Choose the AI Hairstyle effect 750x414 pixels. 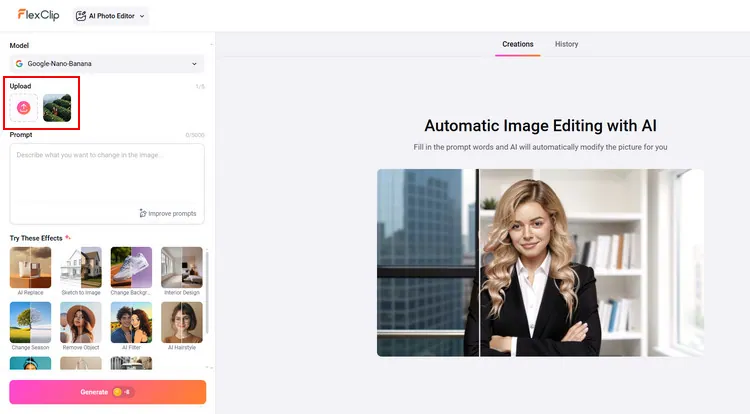[x=182, y=326]
